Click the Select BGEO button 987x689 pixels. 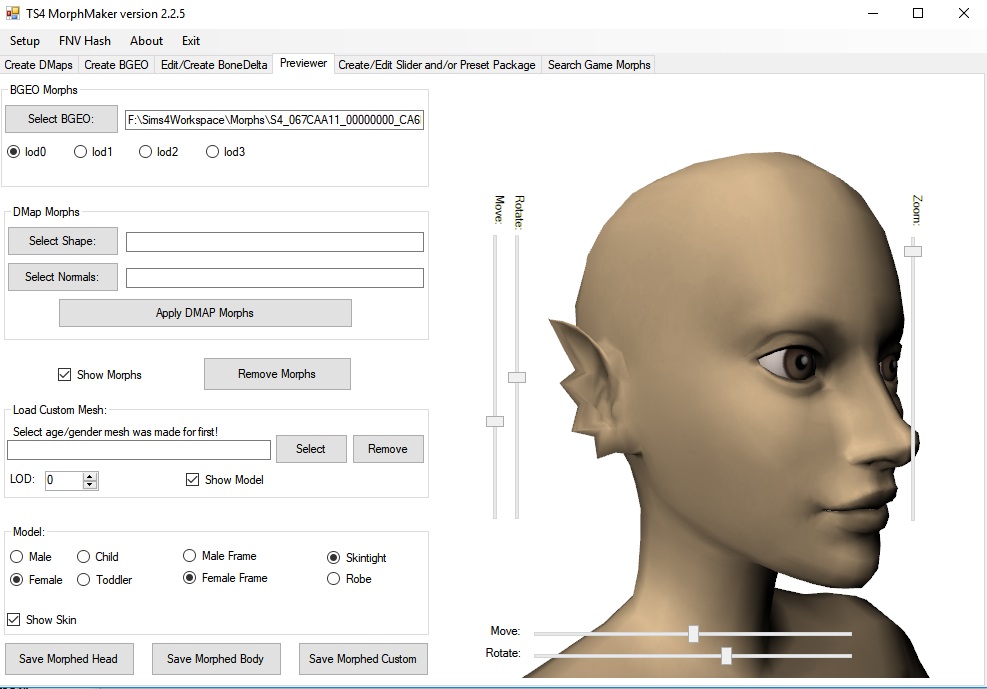(x=61, y=119)
